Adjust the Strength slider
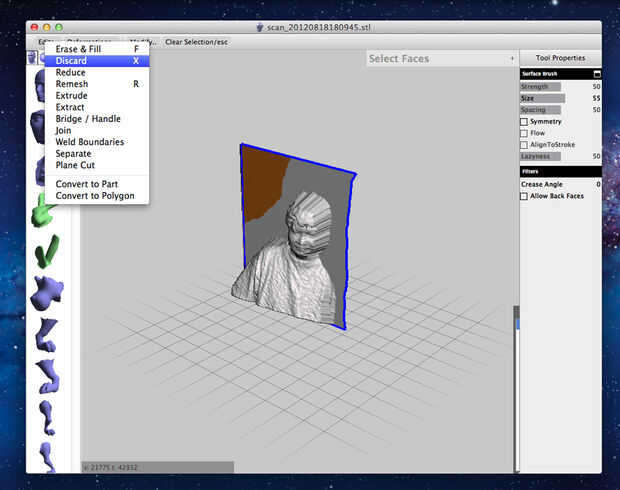The width and height of the screenshot is (620, 490). click(541, 86)
